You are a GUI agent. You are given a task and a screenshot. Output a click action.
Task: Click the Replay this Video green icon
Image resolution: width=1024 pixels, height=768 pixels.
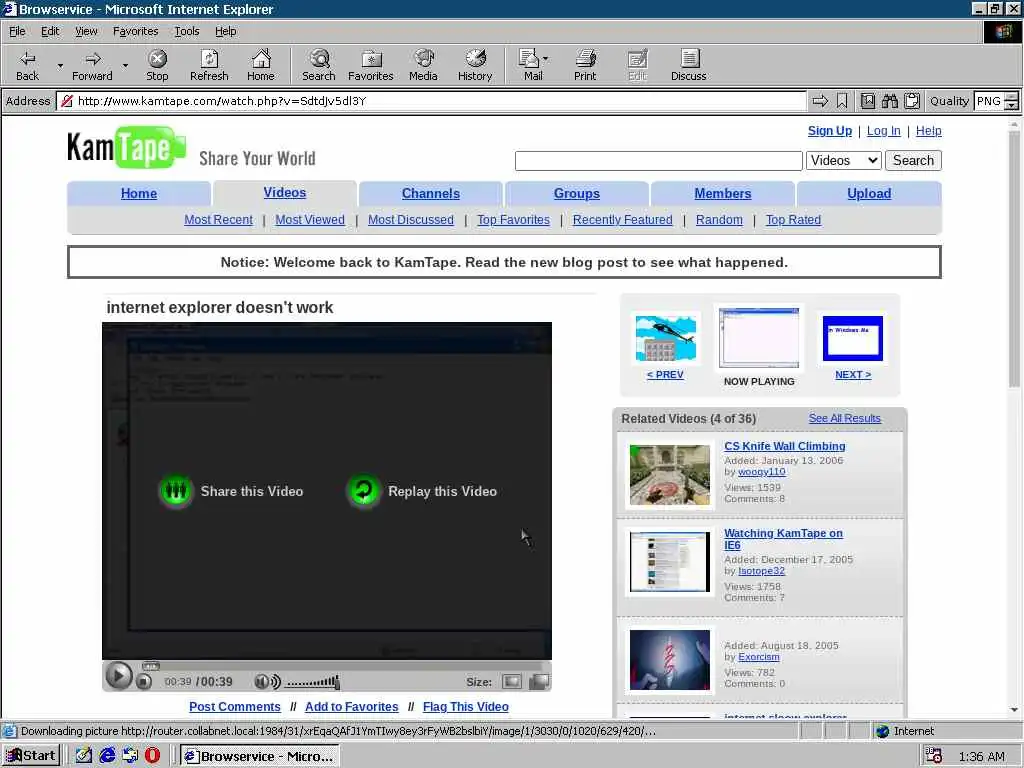click(363, 490)
